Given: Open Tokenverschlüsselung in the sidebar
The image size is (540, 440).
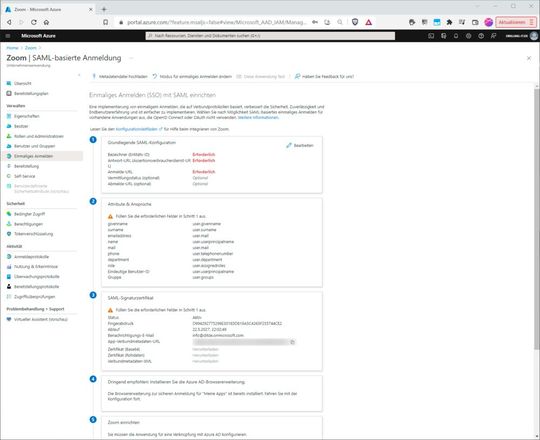Looking at the screenshot, I should (x=33, y=234).
